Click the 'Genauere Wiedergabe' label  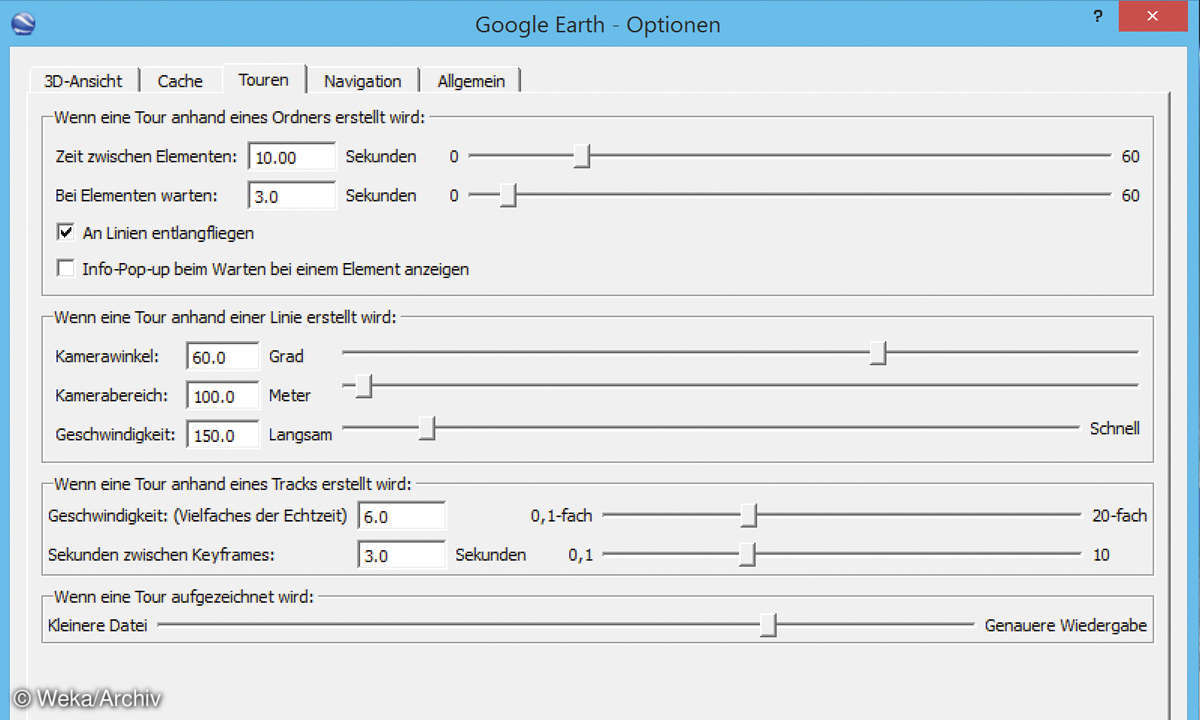[x=1066, y=626]
